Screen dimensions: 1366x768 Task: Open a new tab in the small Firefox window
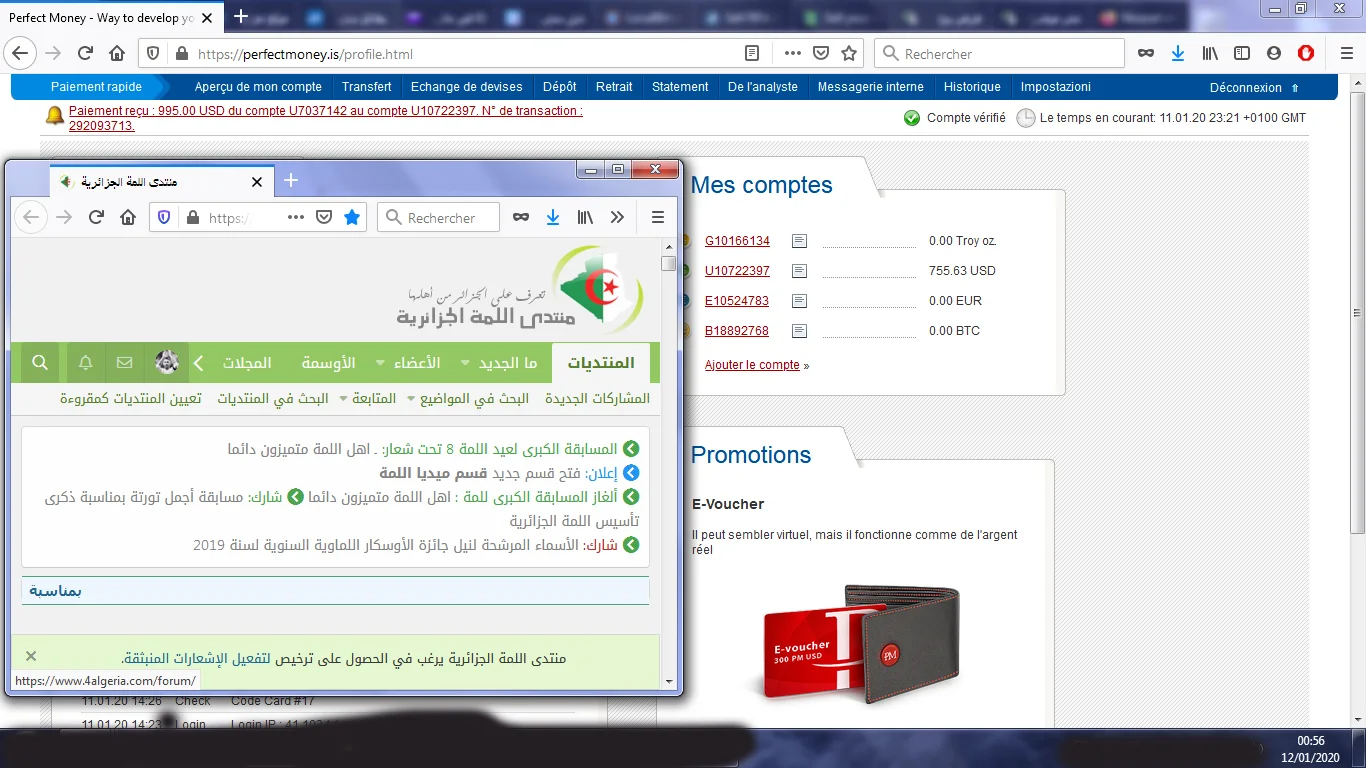coord(291,180)
